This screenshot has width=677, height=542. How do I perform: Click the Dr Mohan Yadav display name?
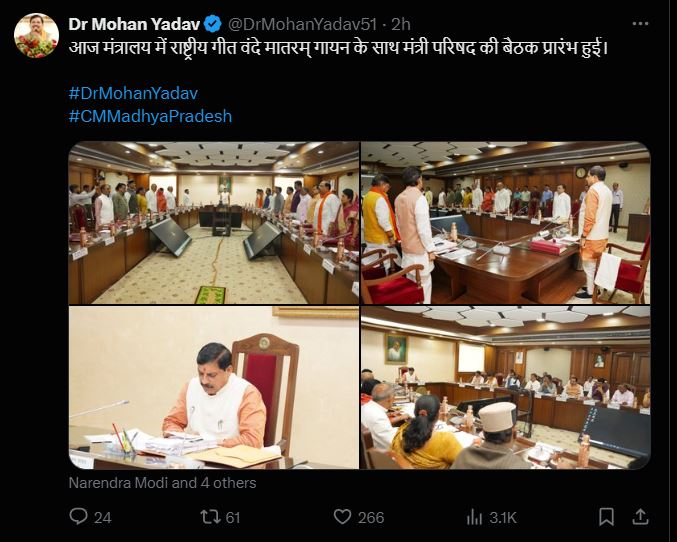pos(133,23)
